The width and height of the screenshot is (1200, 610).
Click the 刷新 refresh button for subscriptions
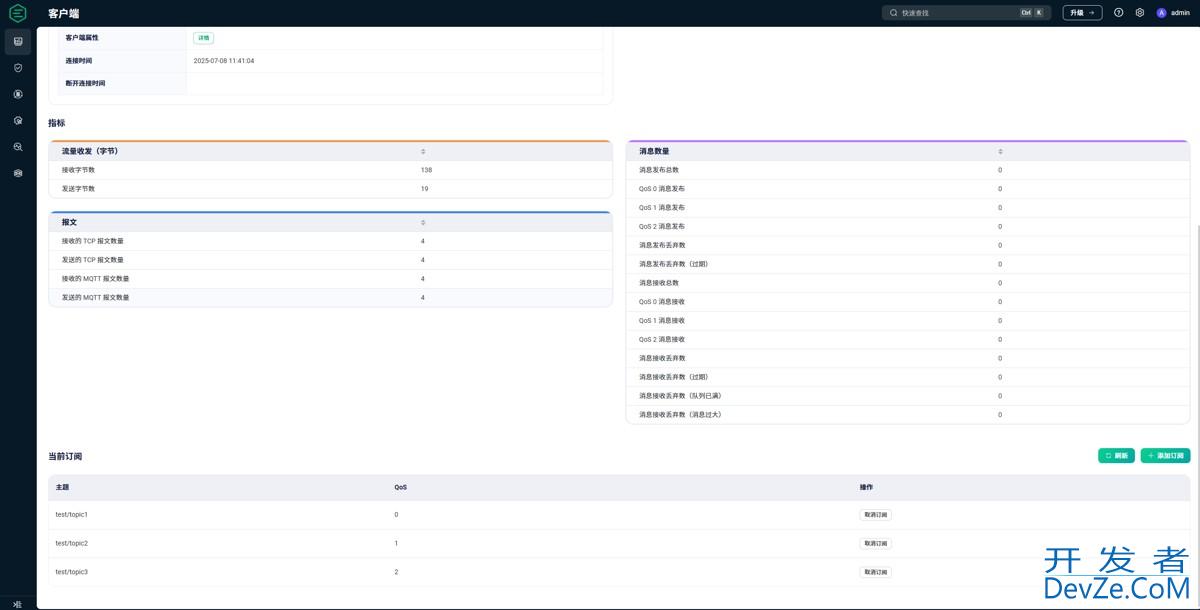pyautogui.click(x=1116, y=456)
